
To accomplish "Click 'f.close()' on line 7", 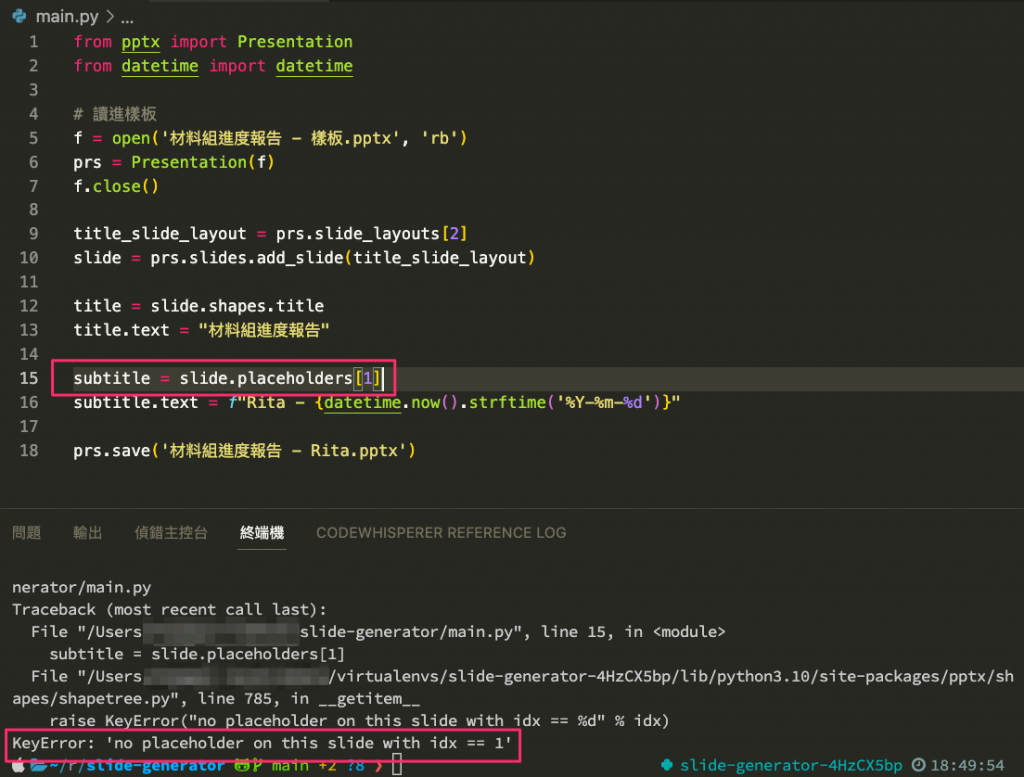I will (116, 186).
